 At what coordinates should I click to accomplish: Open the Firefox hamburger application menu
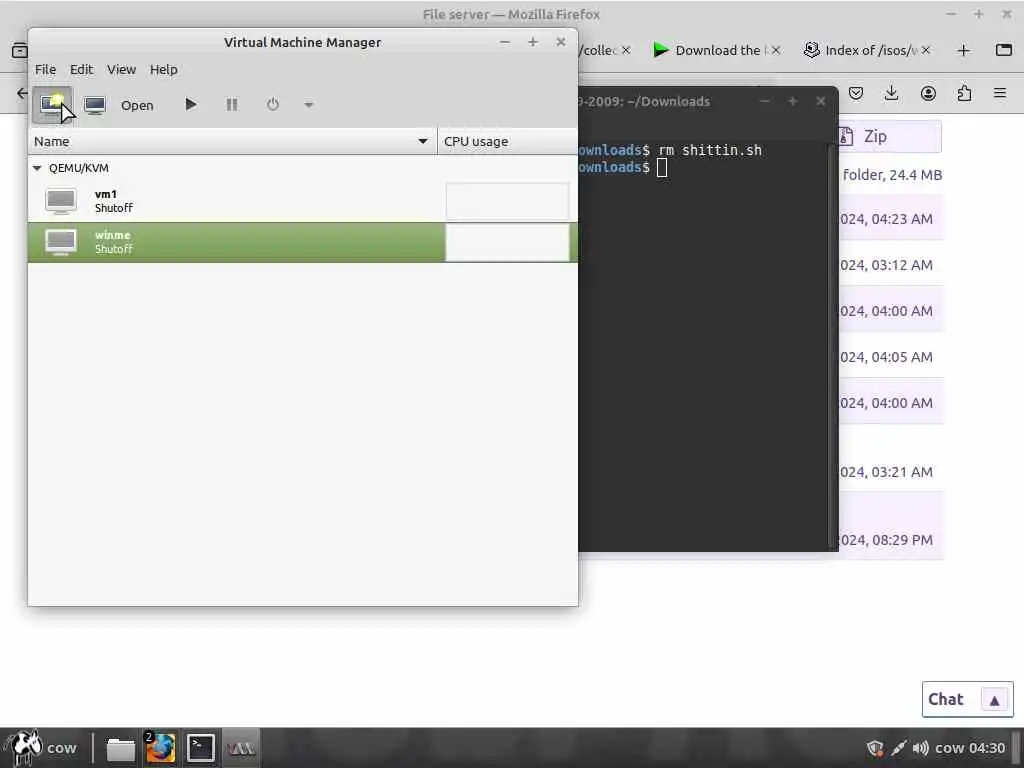tap(1000, 93)
